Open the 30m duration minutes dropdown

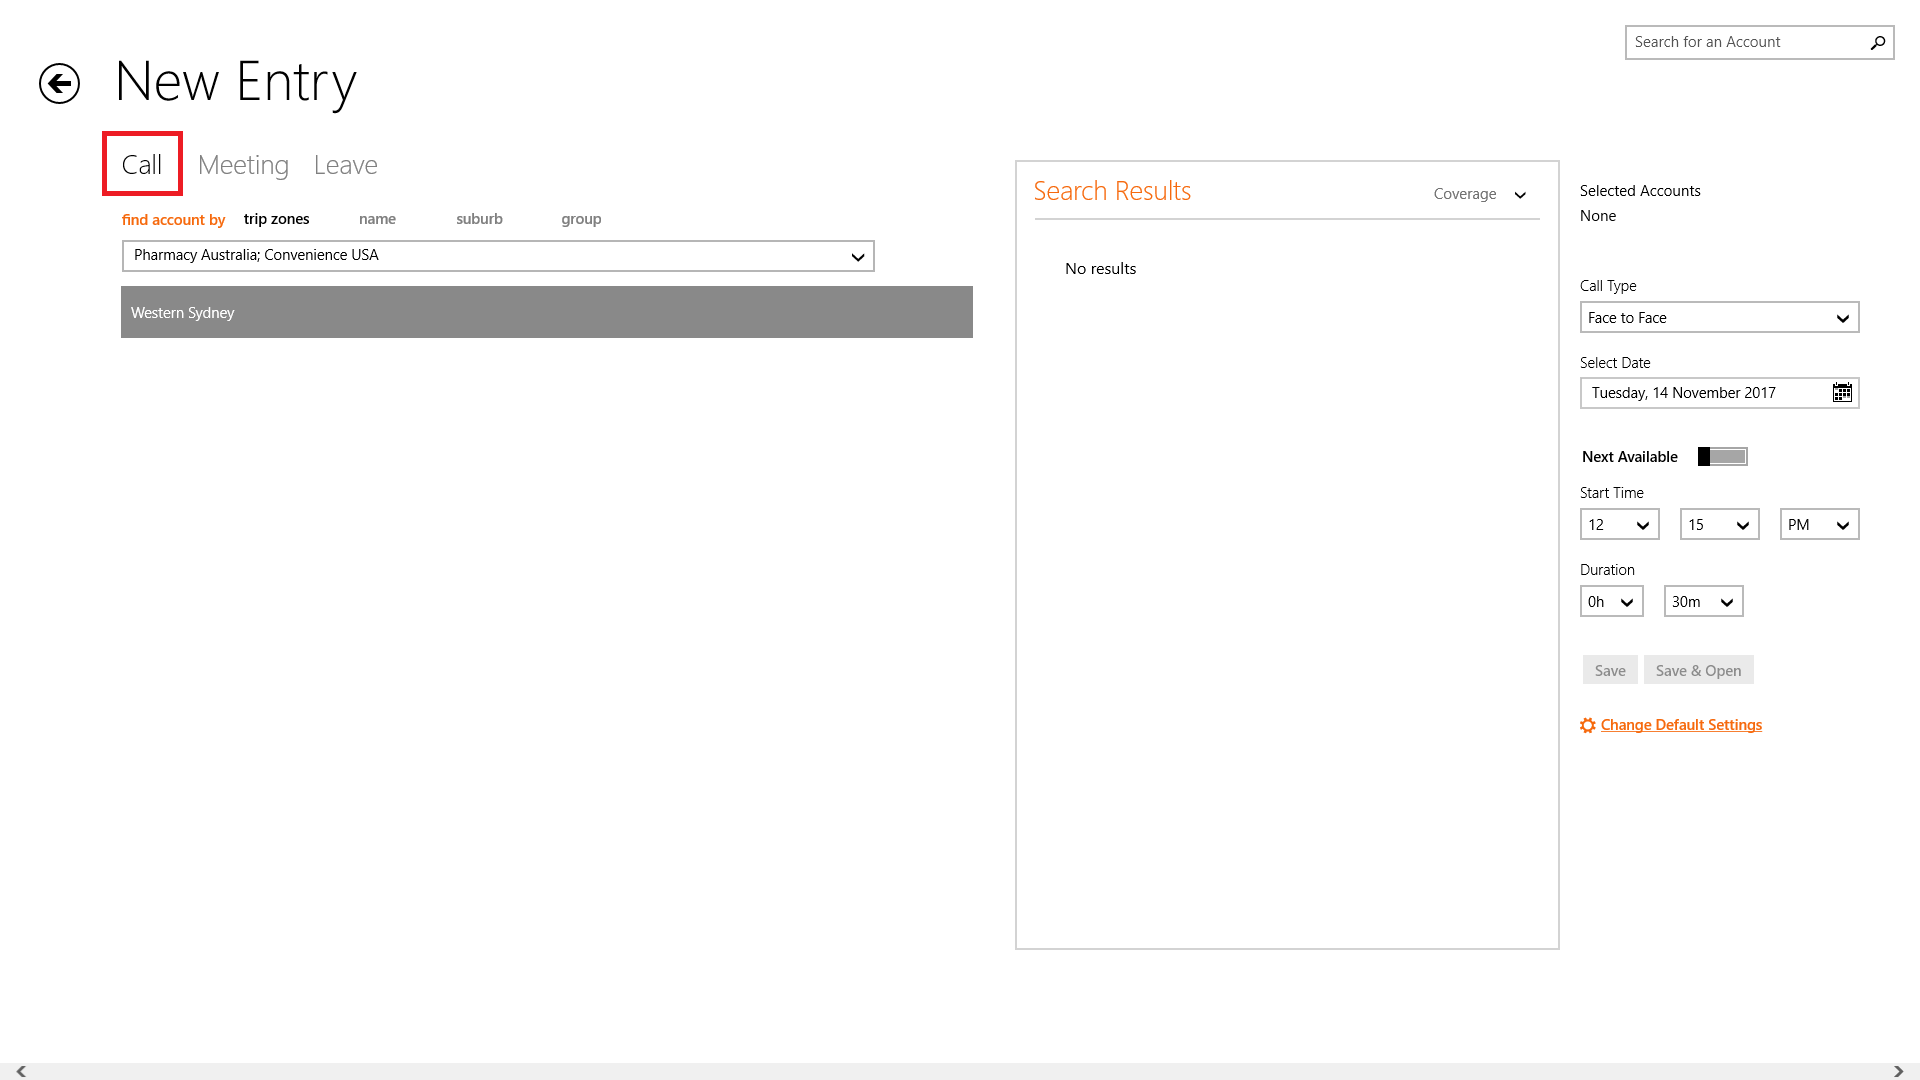tap(1702, 602)
